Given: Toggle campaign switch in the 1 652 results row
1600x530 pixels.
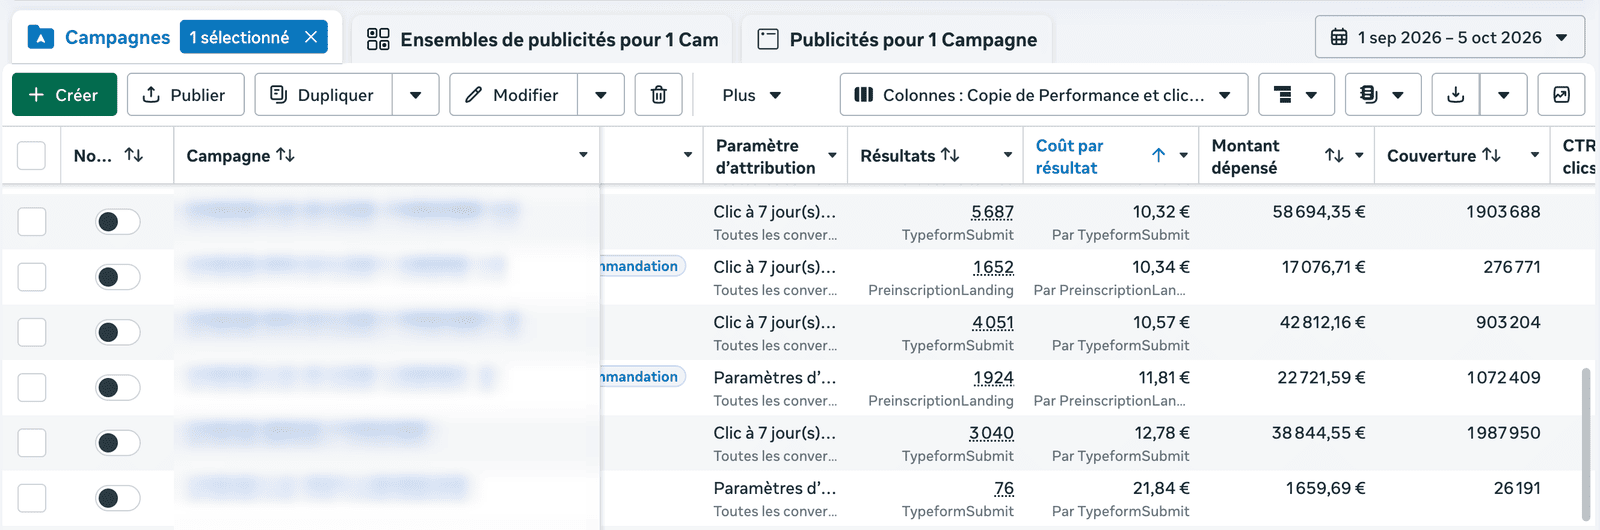Looking at the screenshot, I should 117,277.
